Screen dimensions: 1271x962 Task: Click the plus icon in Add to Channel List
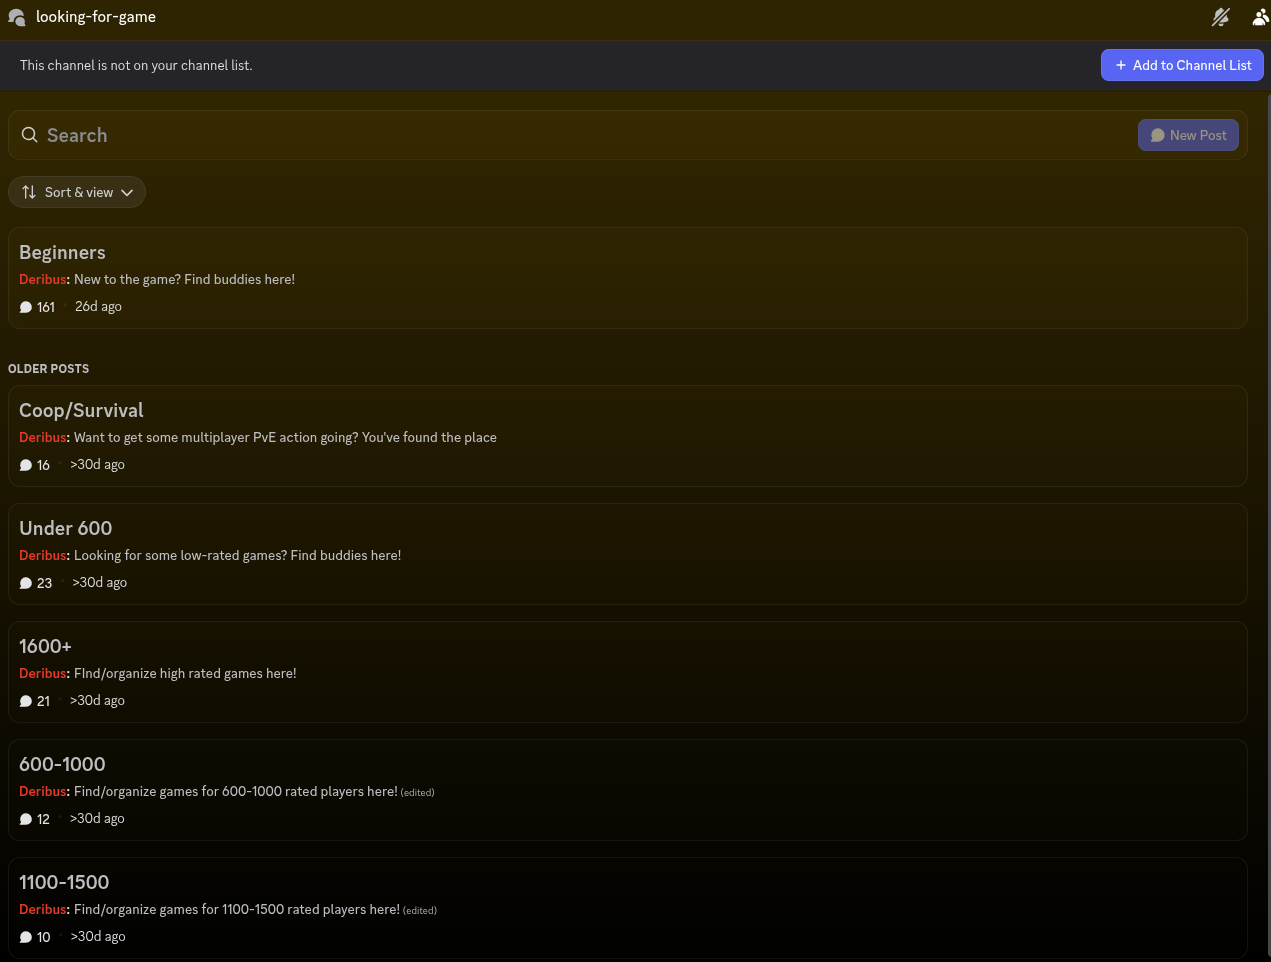(1121, 65)
